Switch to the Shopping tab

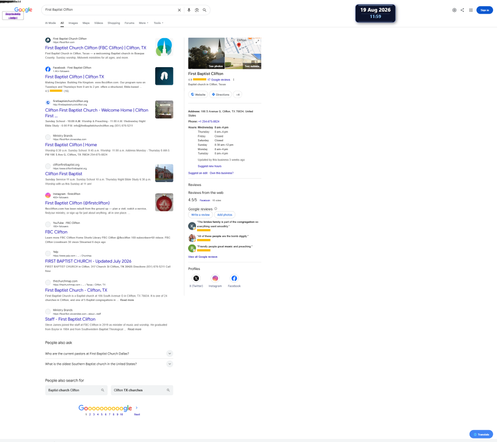pos(114,23)
